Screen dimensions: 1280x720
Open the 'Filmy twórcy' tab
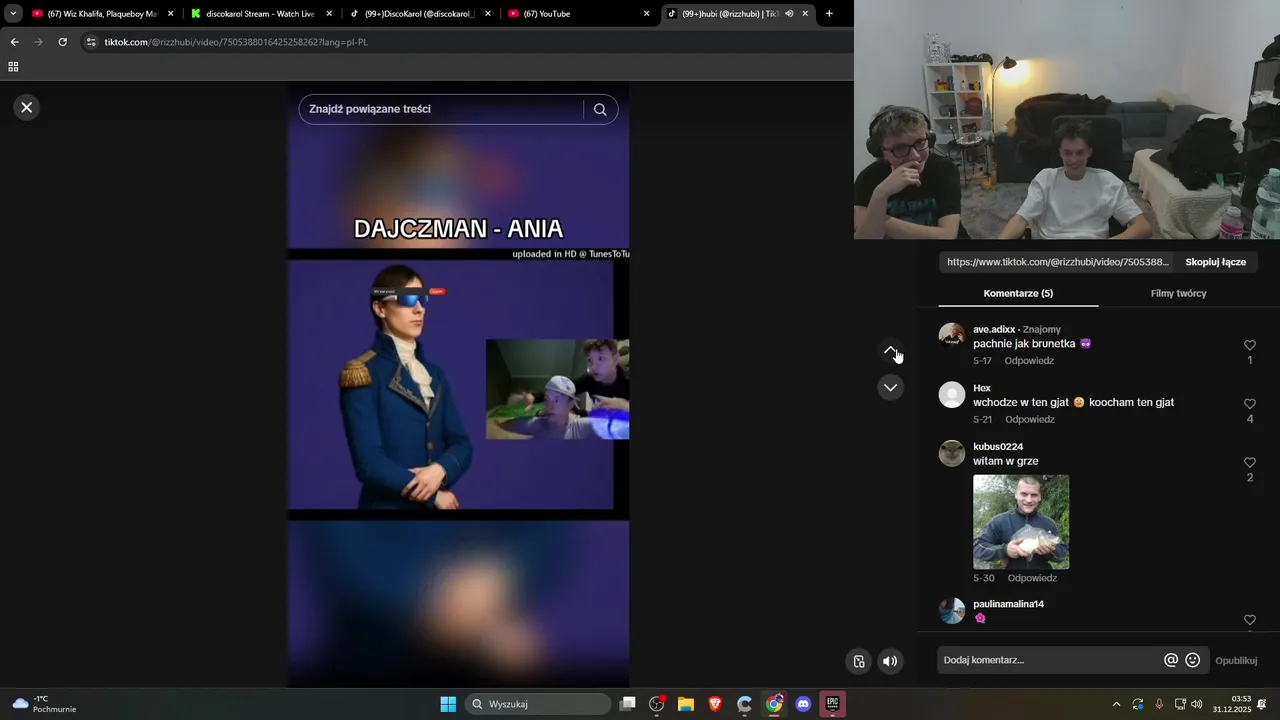(x=1178, y=293)
